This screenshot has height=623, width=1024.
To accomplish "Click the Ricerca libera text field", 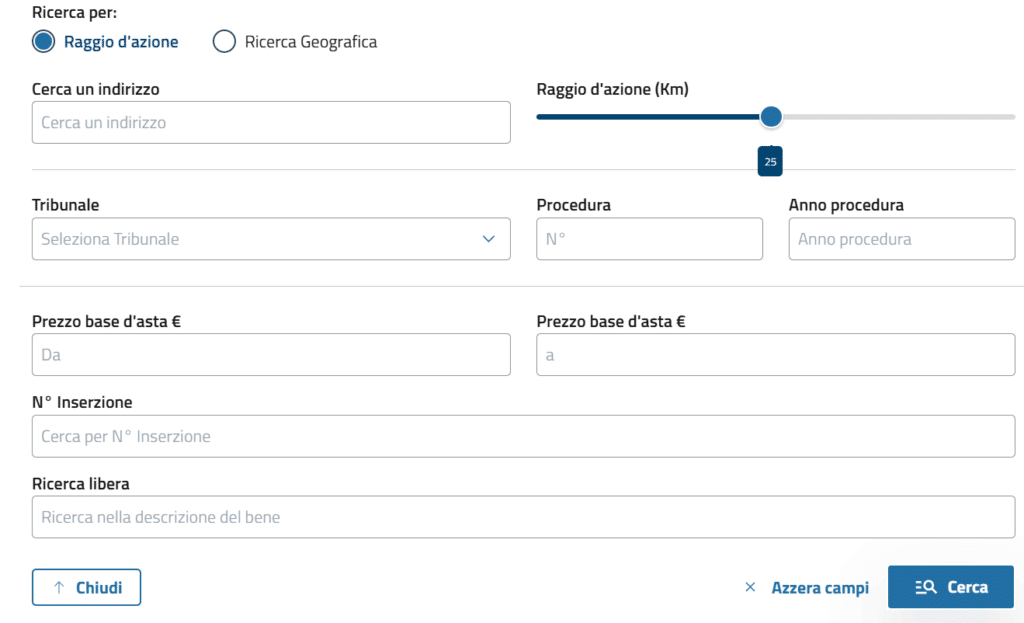I will click(x=523, y=517).
